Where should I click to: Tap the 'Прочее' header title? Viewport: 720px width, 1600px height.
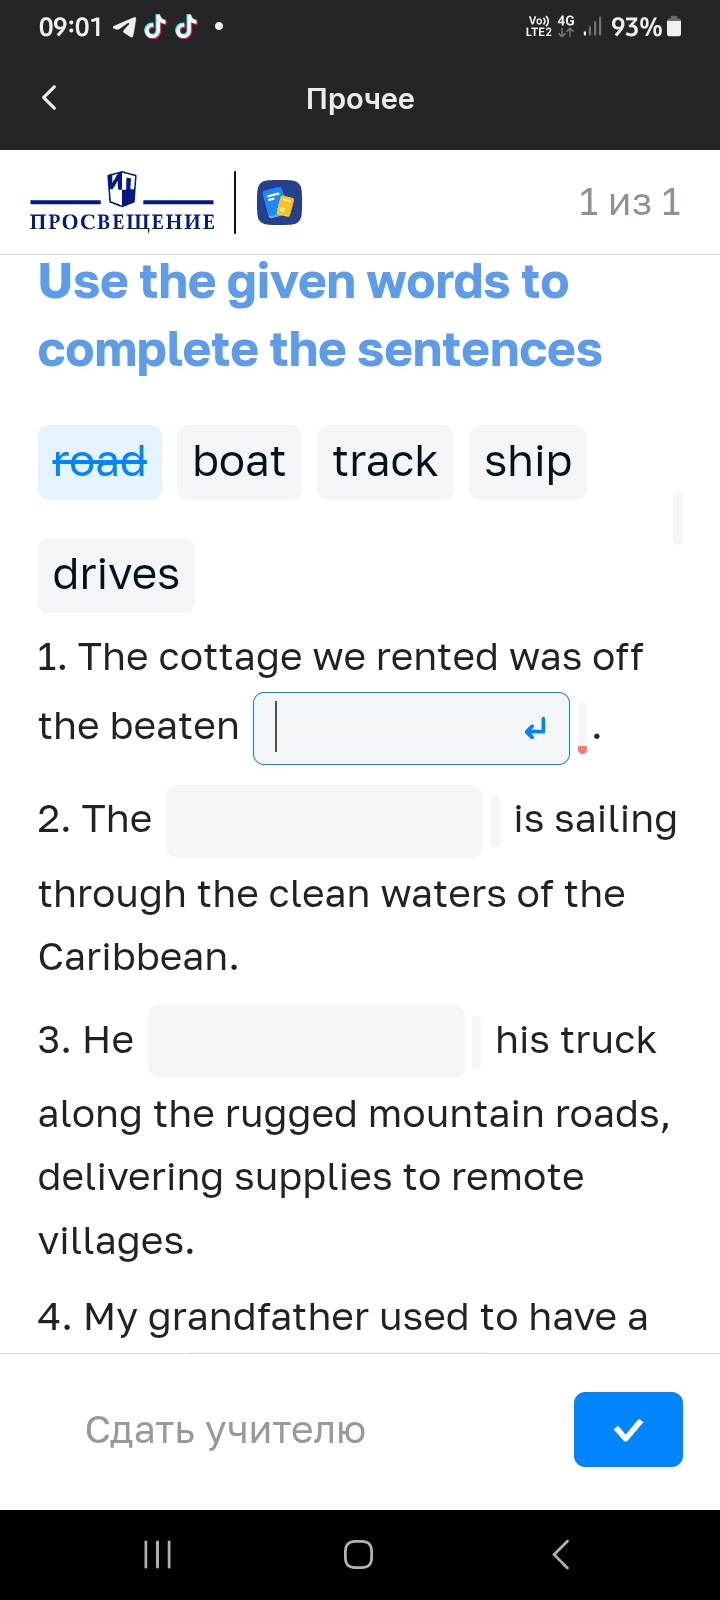[360, 99]
